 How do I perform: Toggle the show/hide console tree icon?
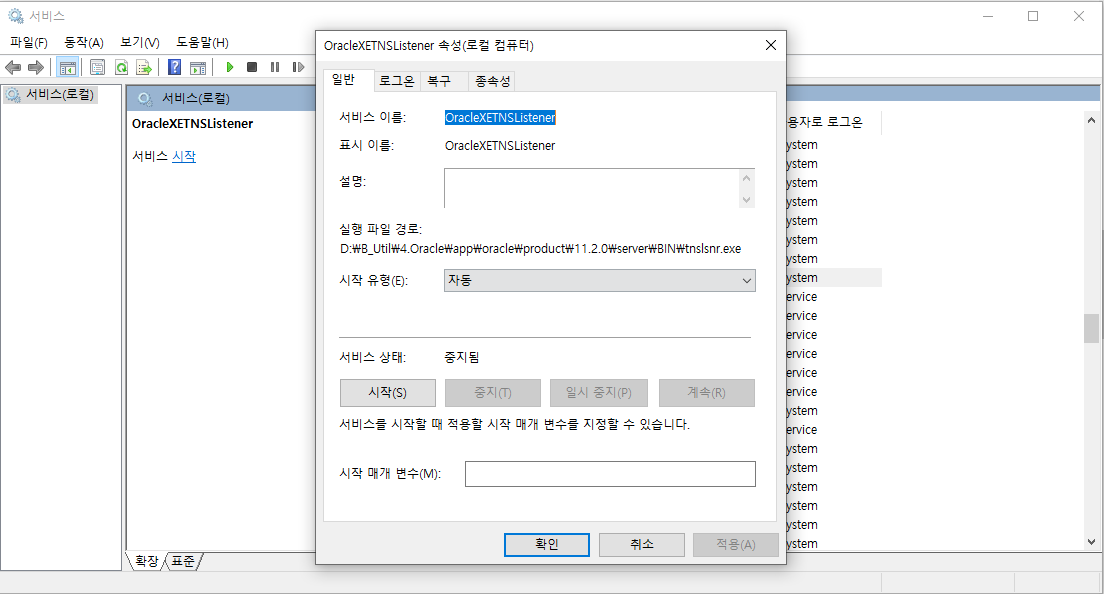click(x=68, y=68)
